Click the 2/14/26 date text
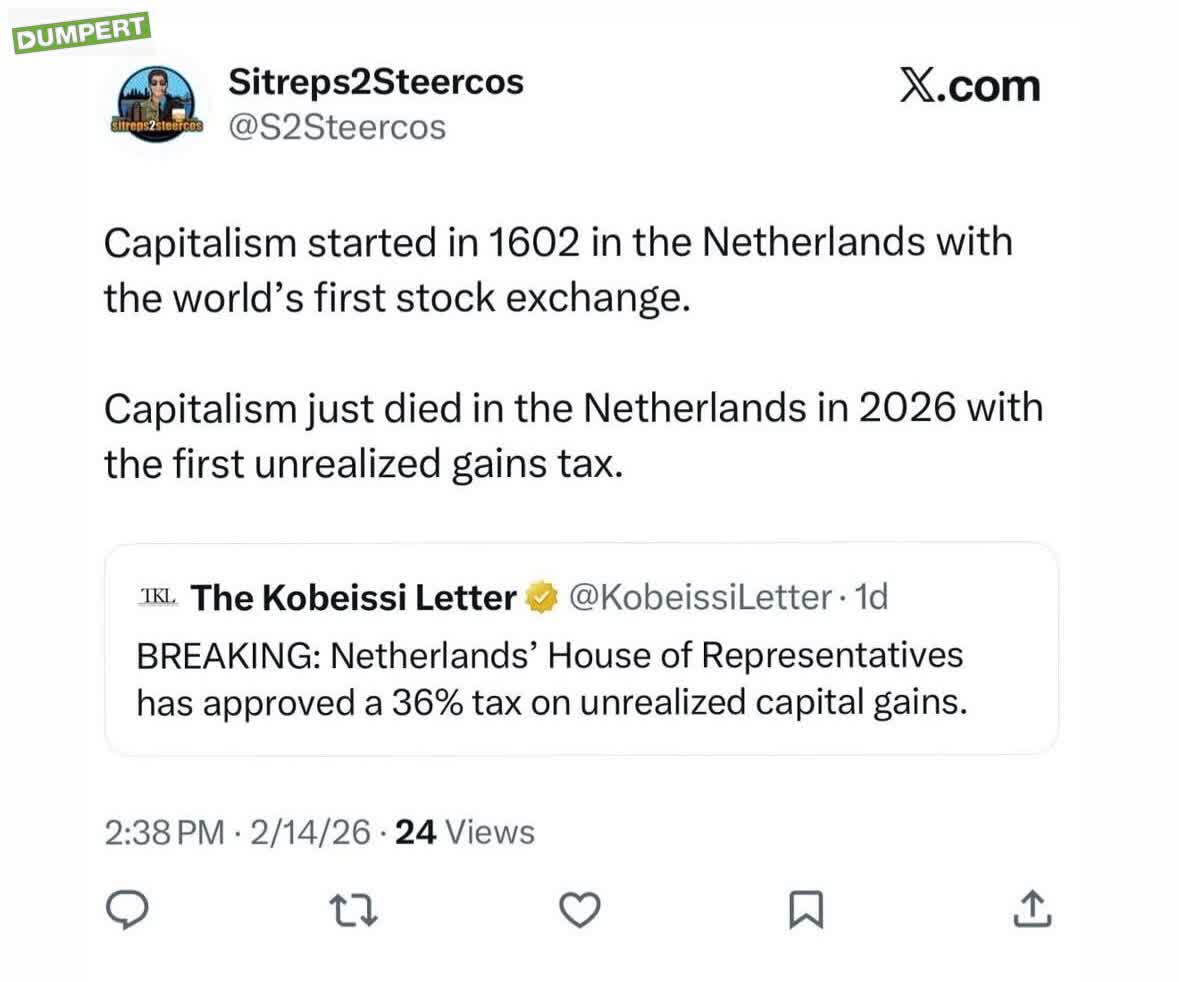1179x982 pixels. point(306,831)
